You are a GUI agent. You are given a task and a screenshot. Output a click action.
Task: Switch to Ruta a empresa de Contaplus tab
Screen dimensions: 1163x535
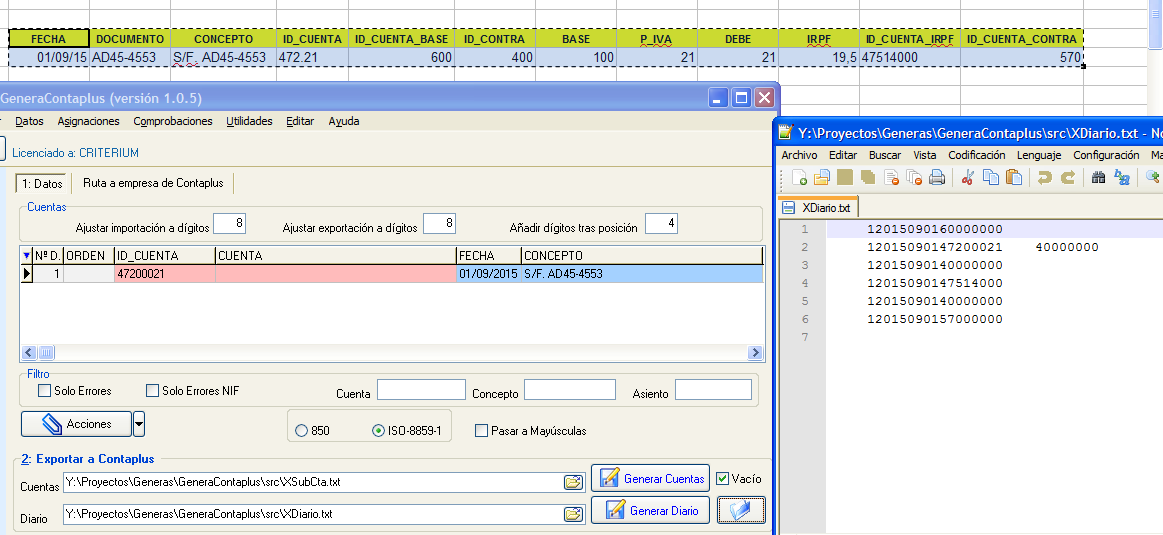pos(153,183)
